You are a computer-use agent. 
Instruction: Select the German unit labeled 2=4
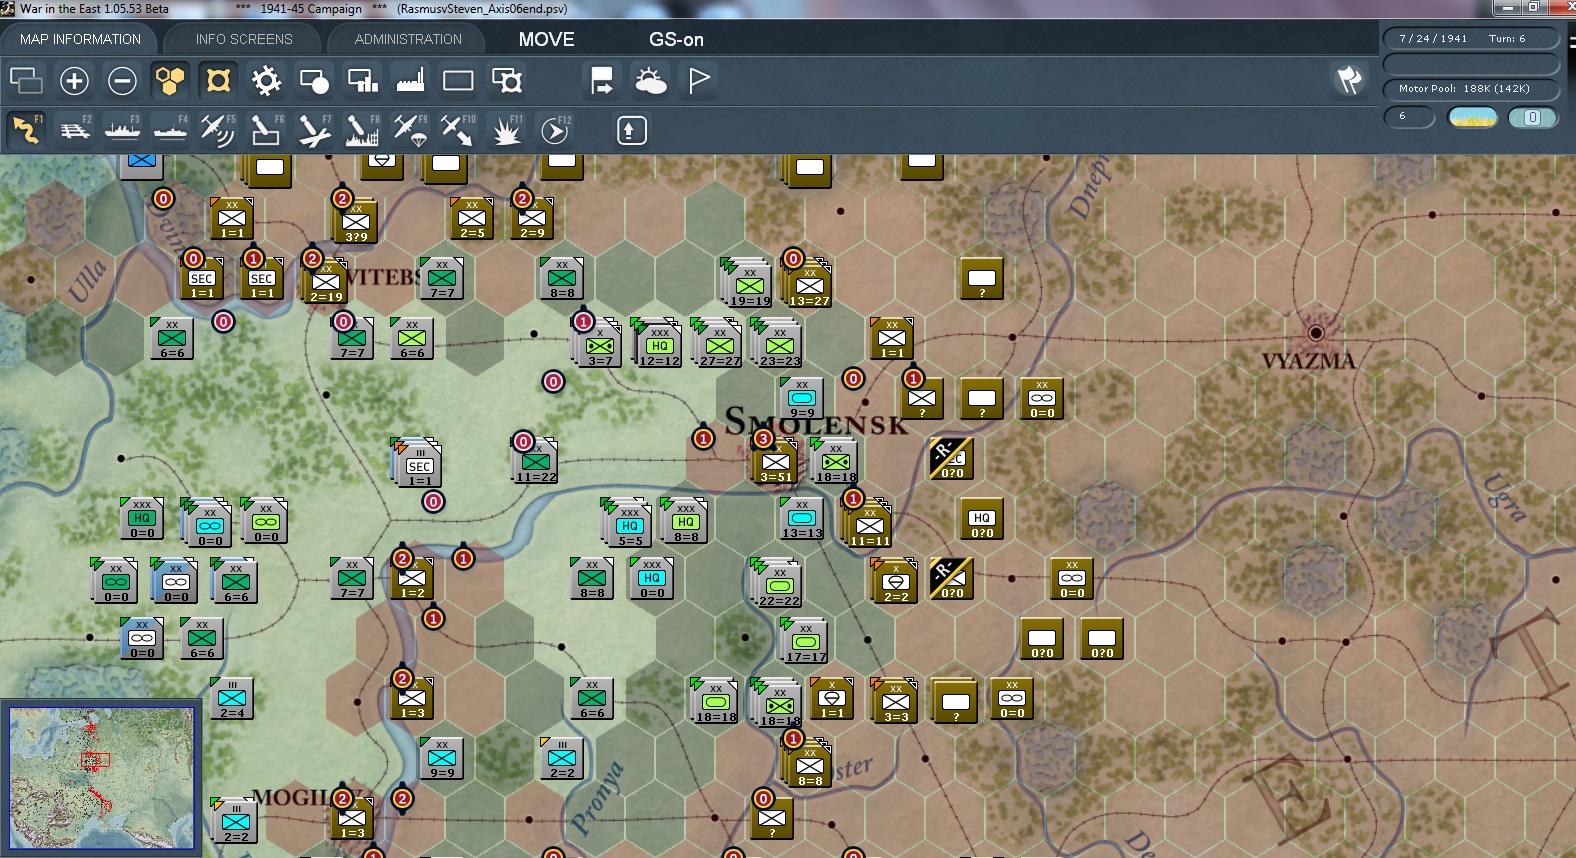pos(232,698)
